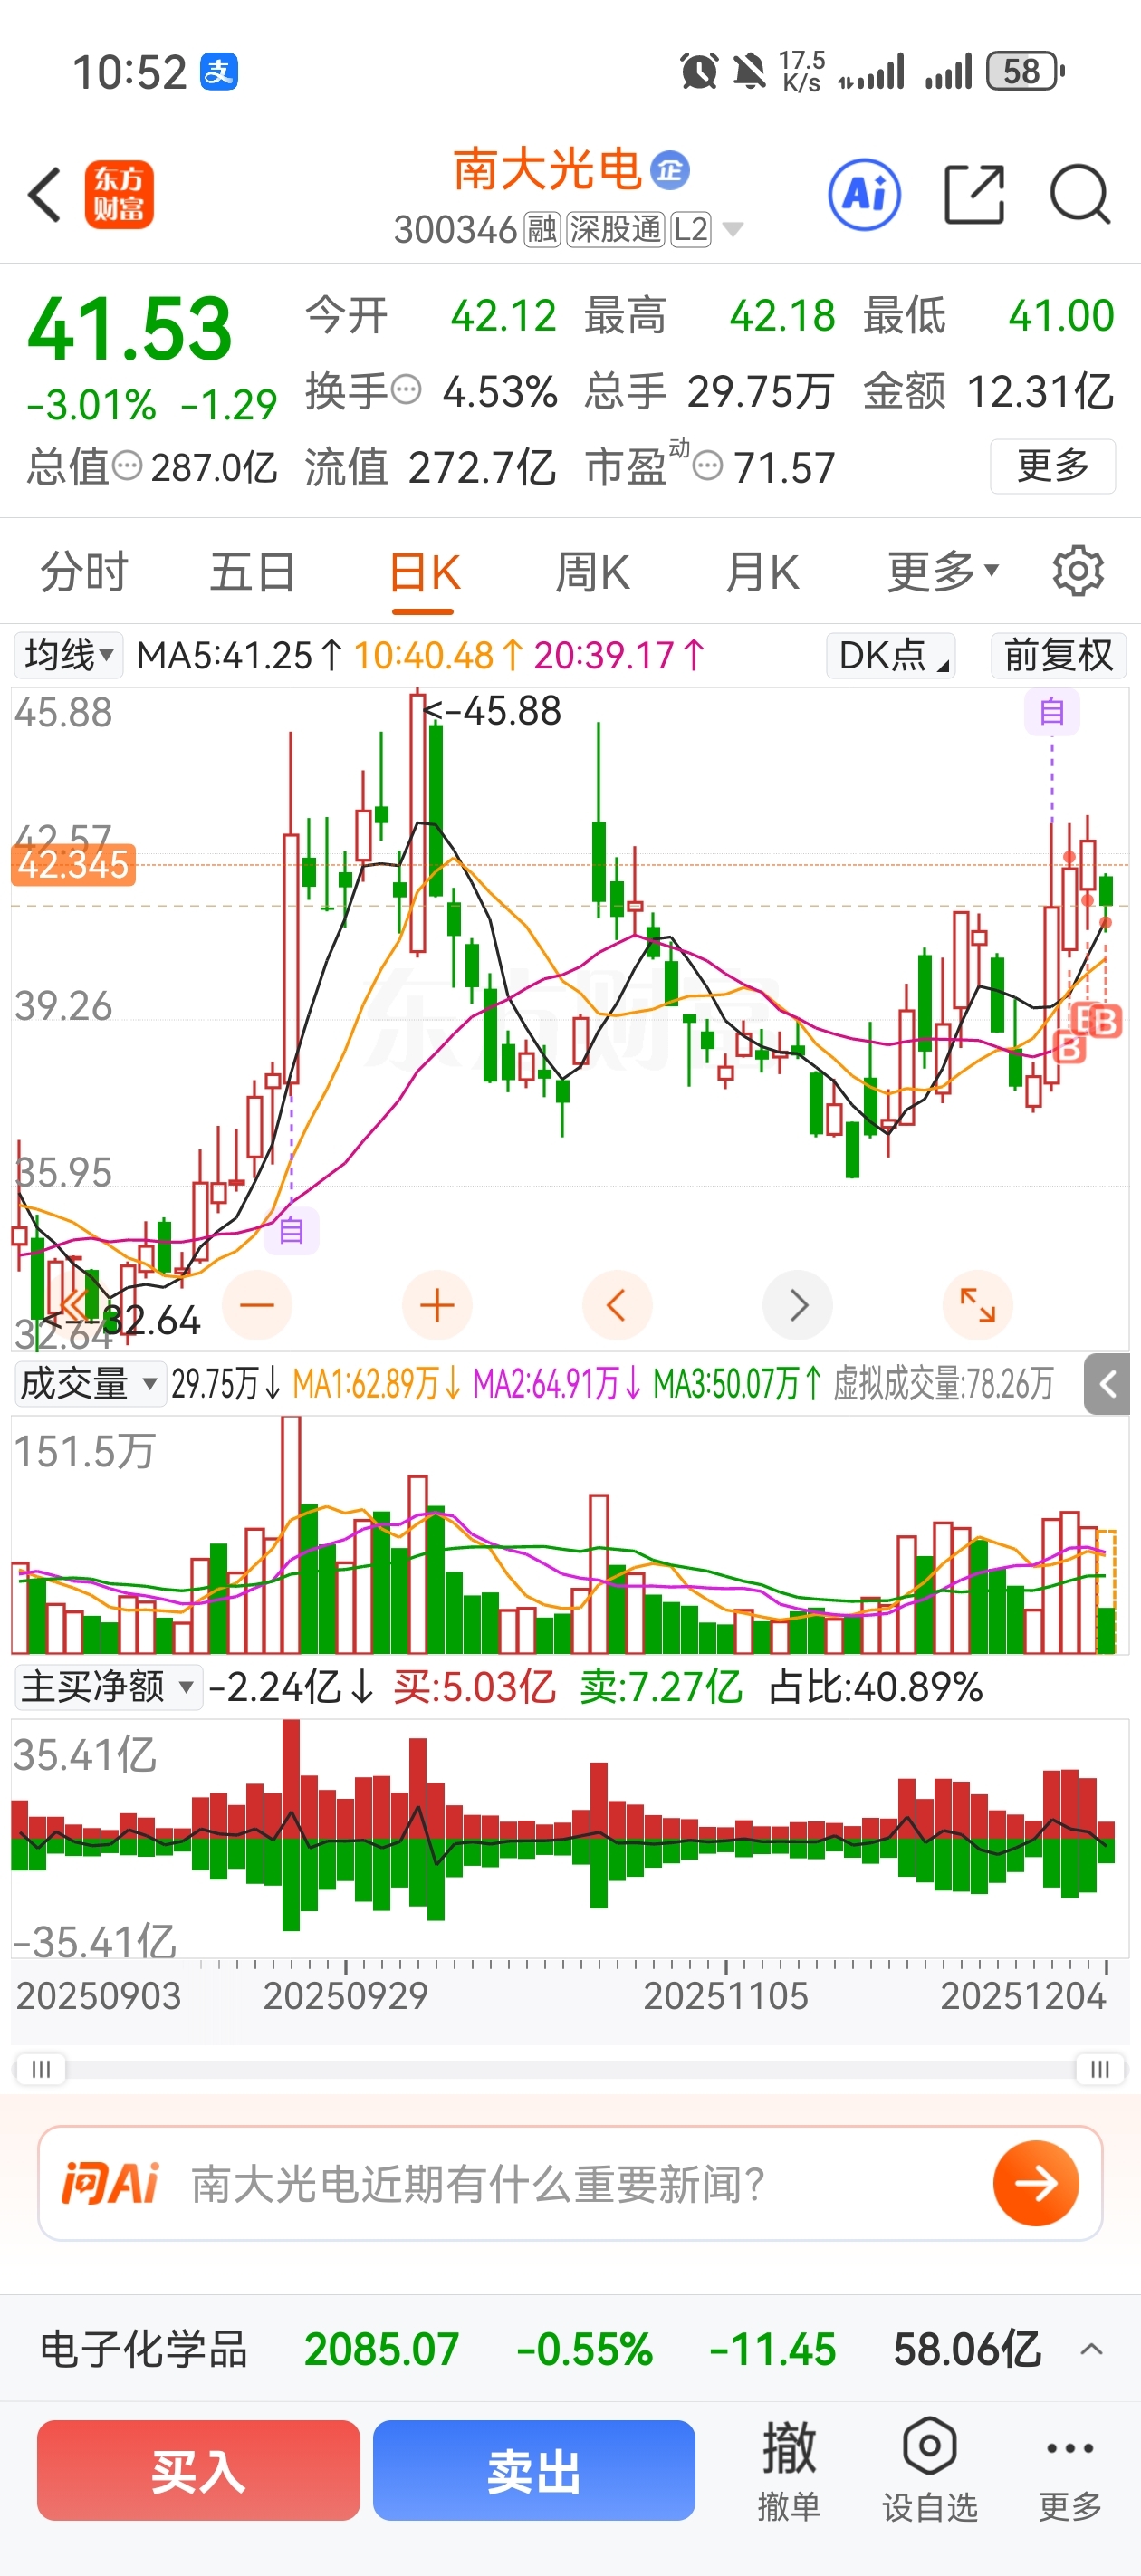Open the search magnifier
The image size is (1141, 2576).
pyautogui.click(x=1080, y=194)
